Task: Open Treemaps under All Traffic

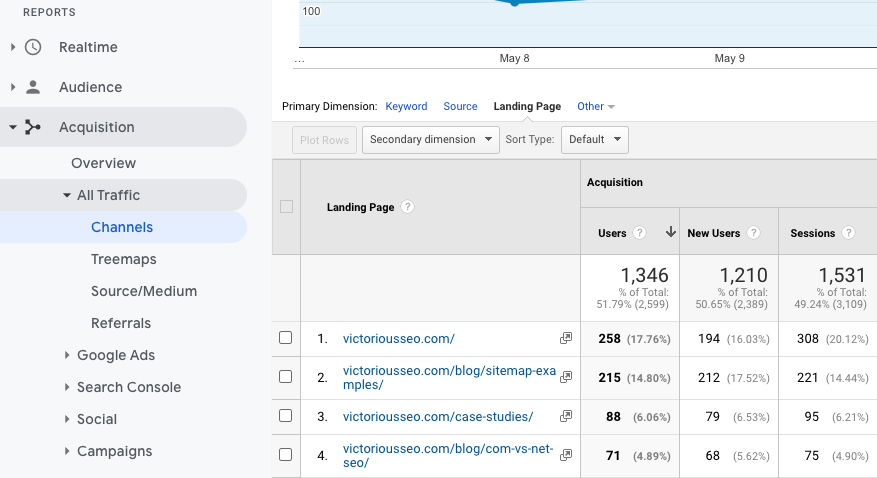Action: [123, 259]
